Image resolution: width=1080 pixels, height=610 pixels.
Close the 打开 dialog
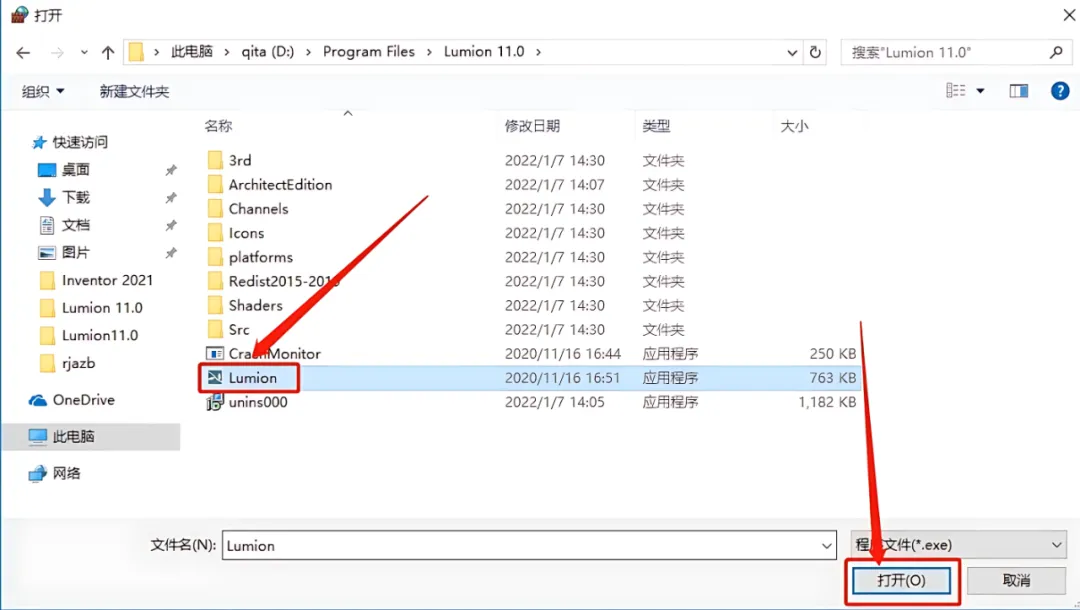tap(1068, 14)
